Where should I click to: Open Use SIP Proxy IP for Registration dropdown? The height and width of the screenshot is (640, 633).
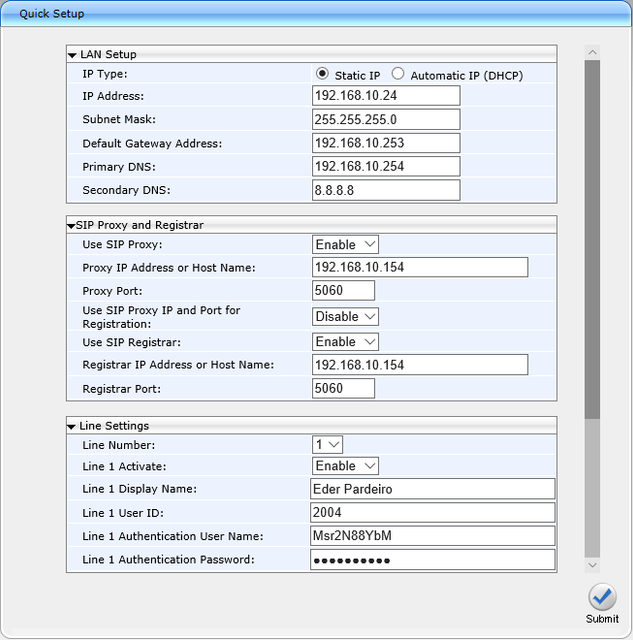pos(345,316)
